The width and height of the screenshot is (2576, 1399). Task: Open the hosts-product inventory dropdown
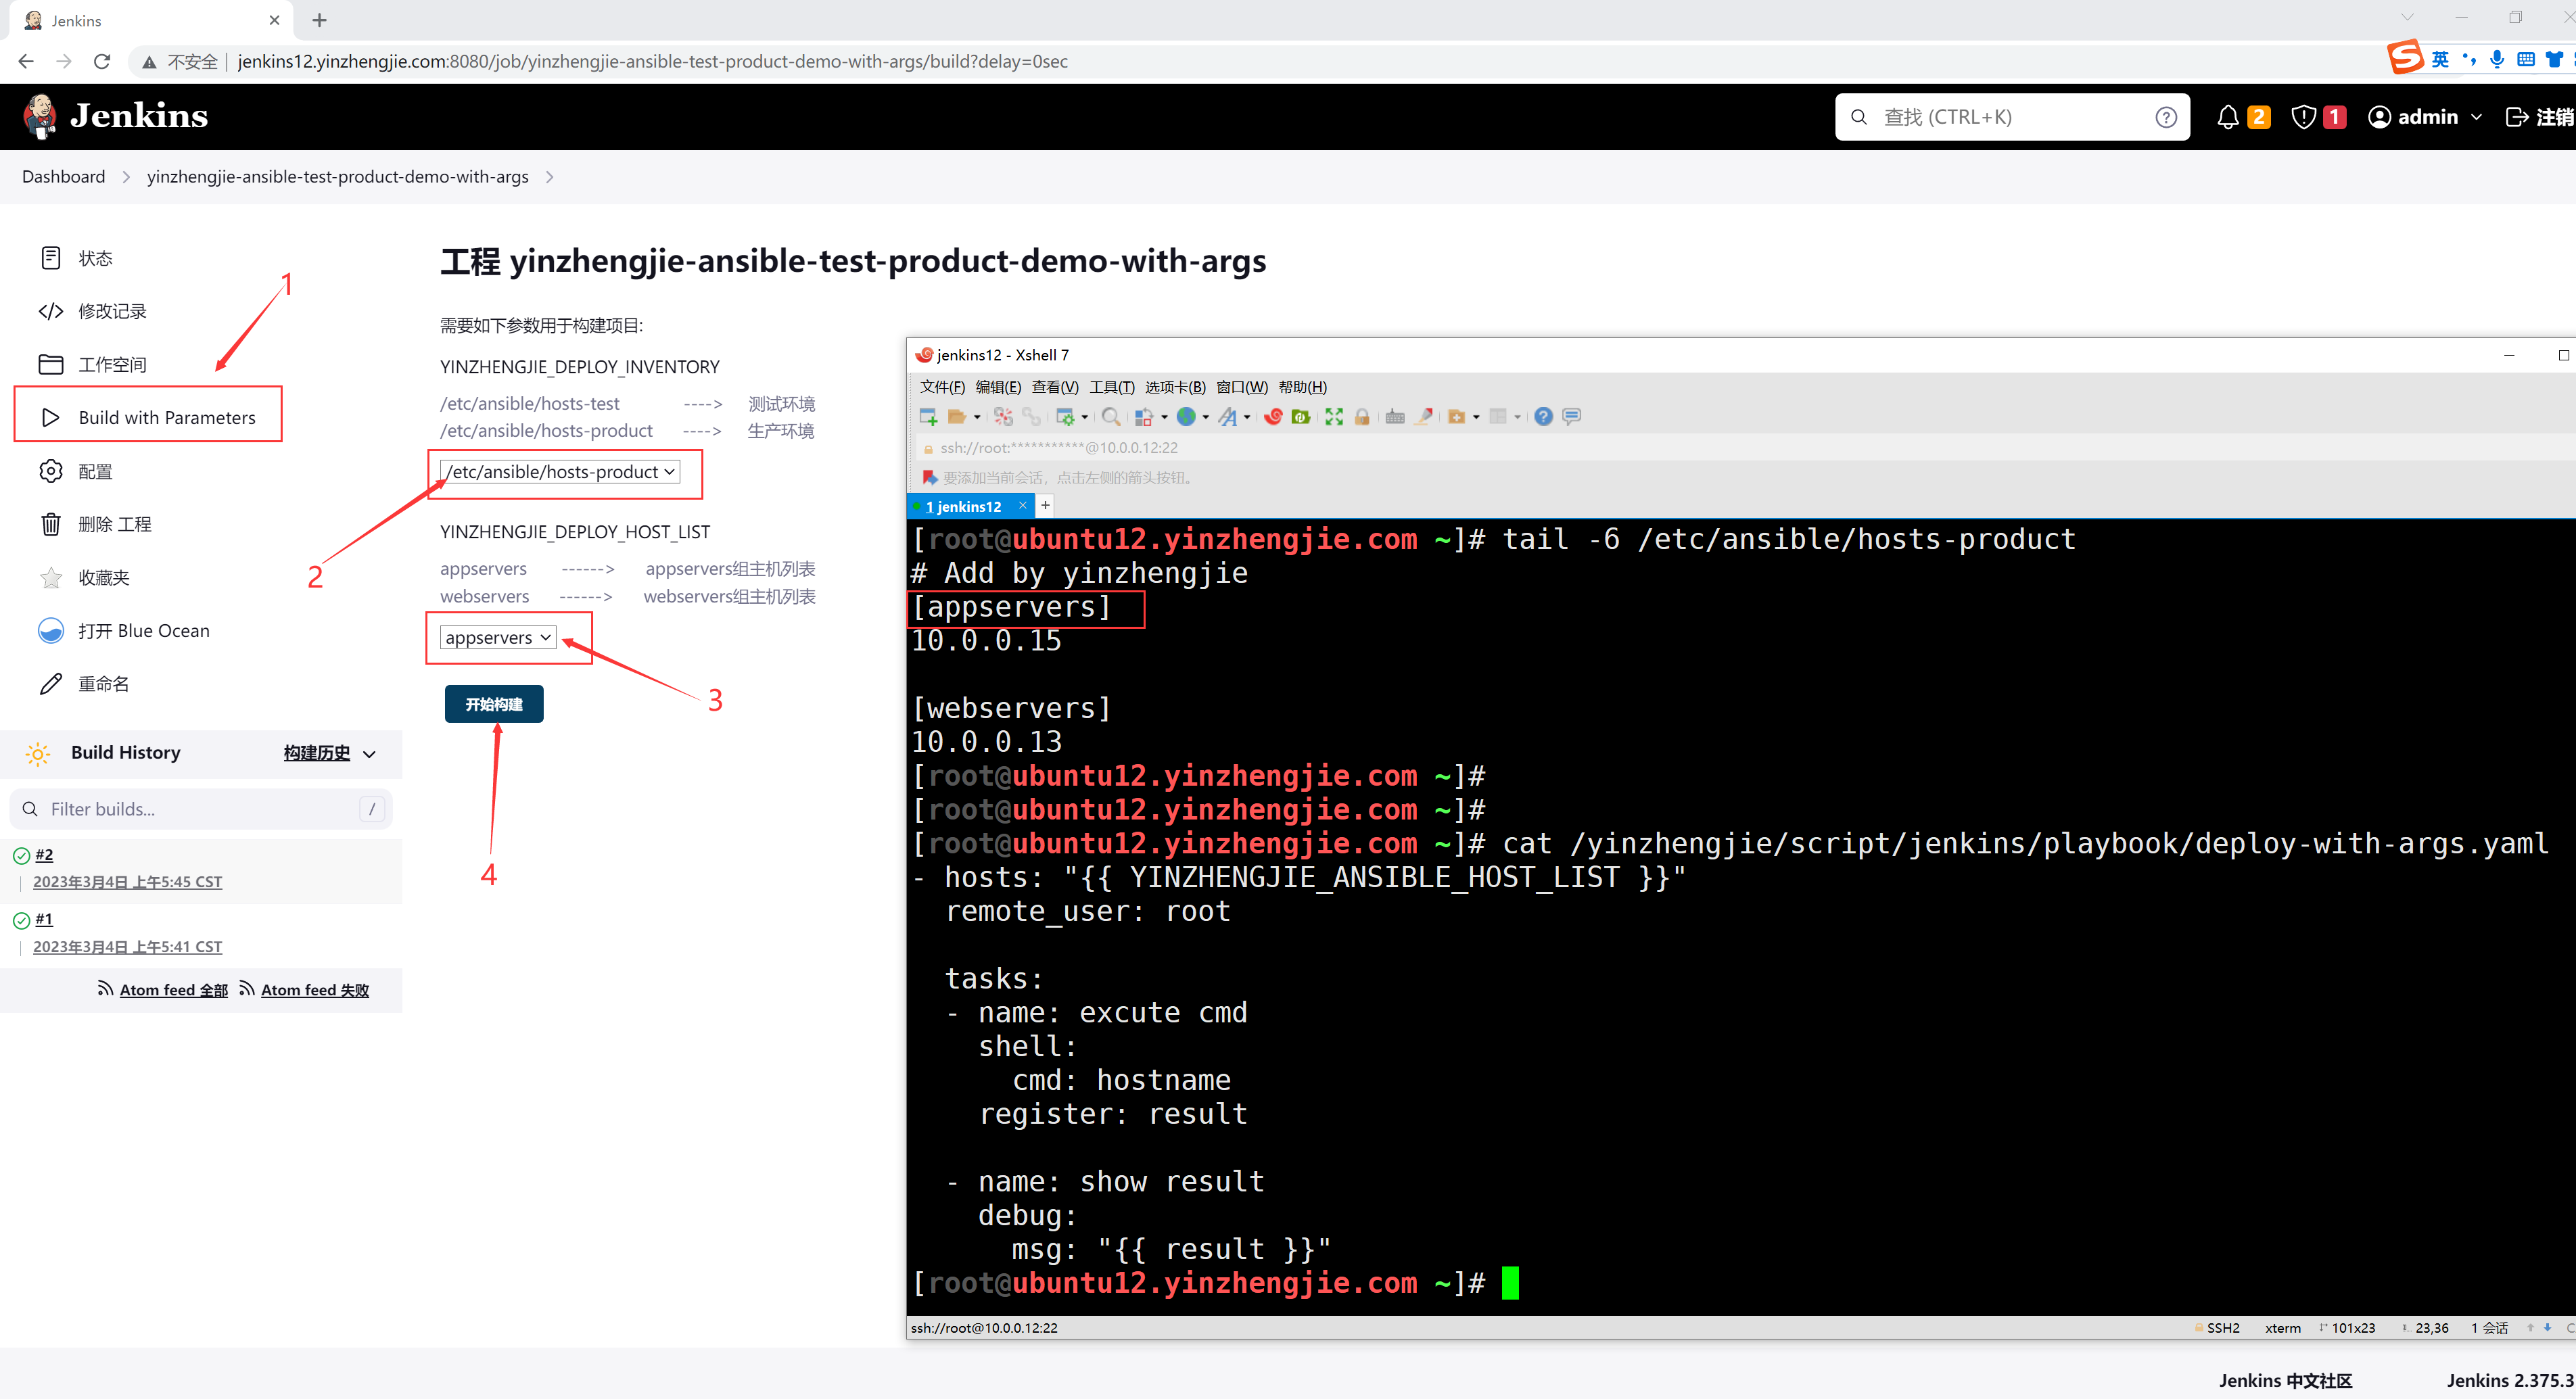pyautogui.click(x=560, y=472)
